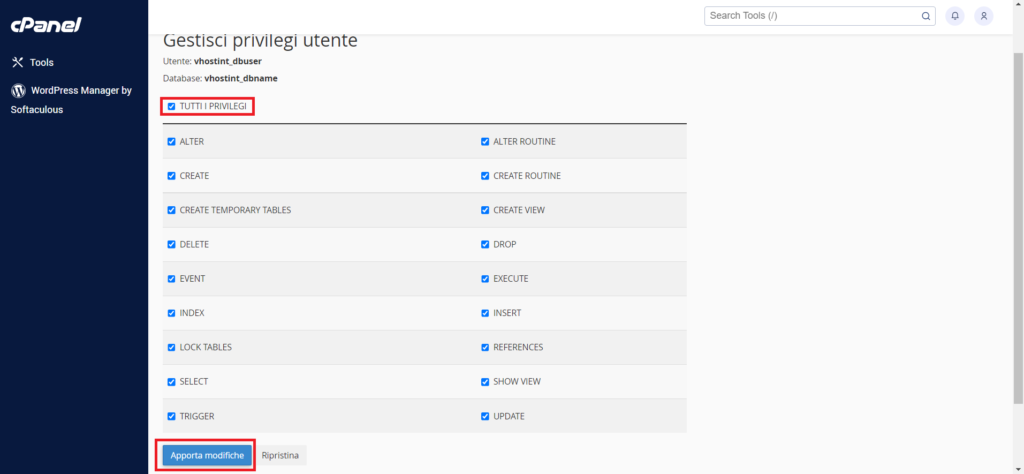Click the Tools wrench icon in the sidebar
1024x474 pixels.
point(18,63)
